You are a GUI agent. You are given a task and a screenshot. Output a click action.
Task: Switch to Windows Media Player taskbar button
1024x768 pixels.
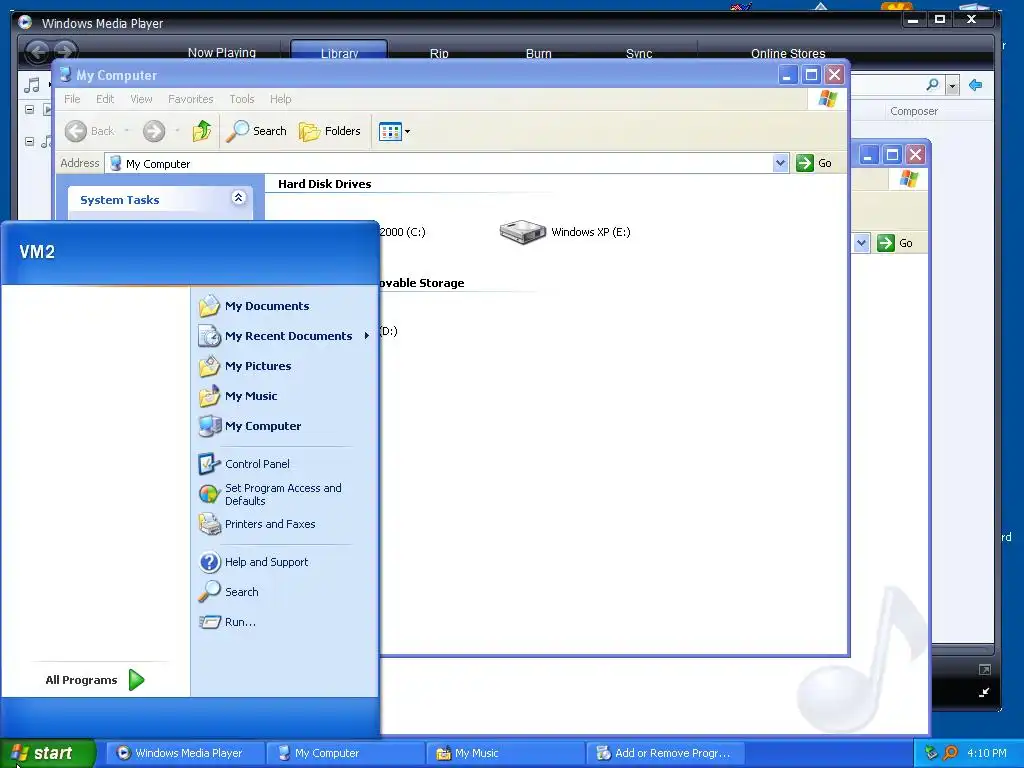[x=186, y=753]
